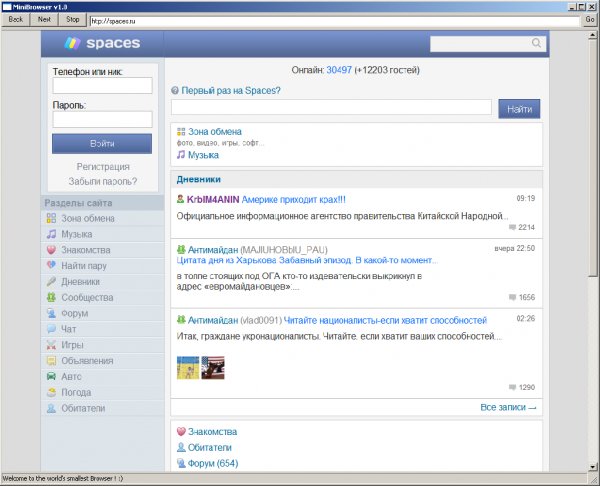Click comment icon beside 1290
The width and height of the screenshot is (600, 486).
(512, 387)
